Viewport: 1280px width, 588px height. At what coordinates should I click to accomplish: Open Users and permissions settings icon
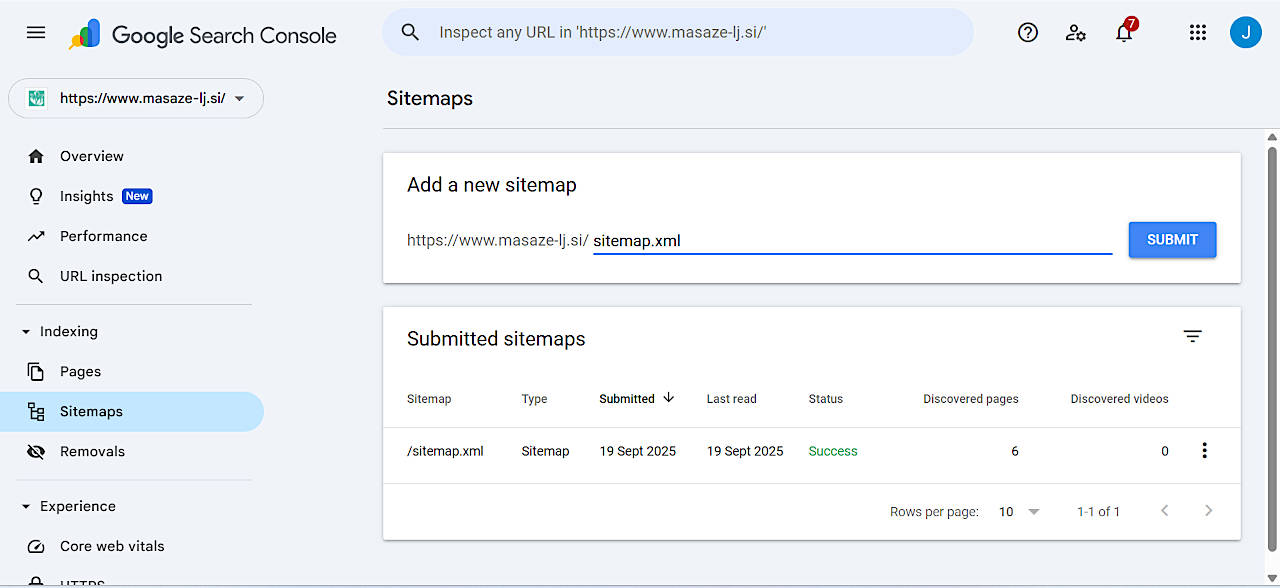(1076, 33)
